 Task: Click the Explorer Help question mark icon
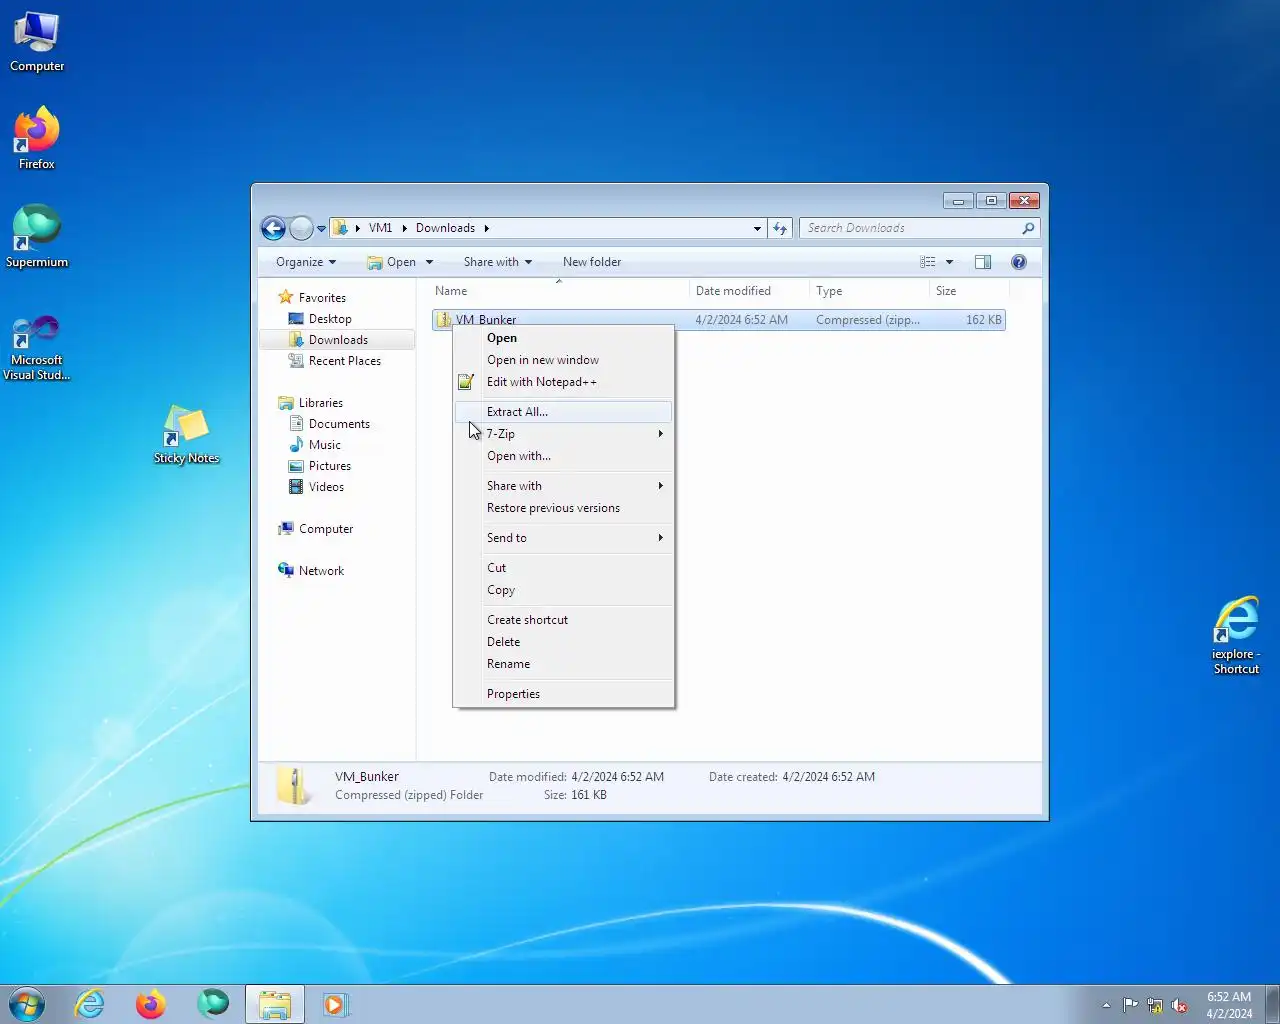point(1019,262)
